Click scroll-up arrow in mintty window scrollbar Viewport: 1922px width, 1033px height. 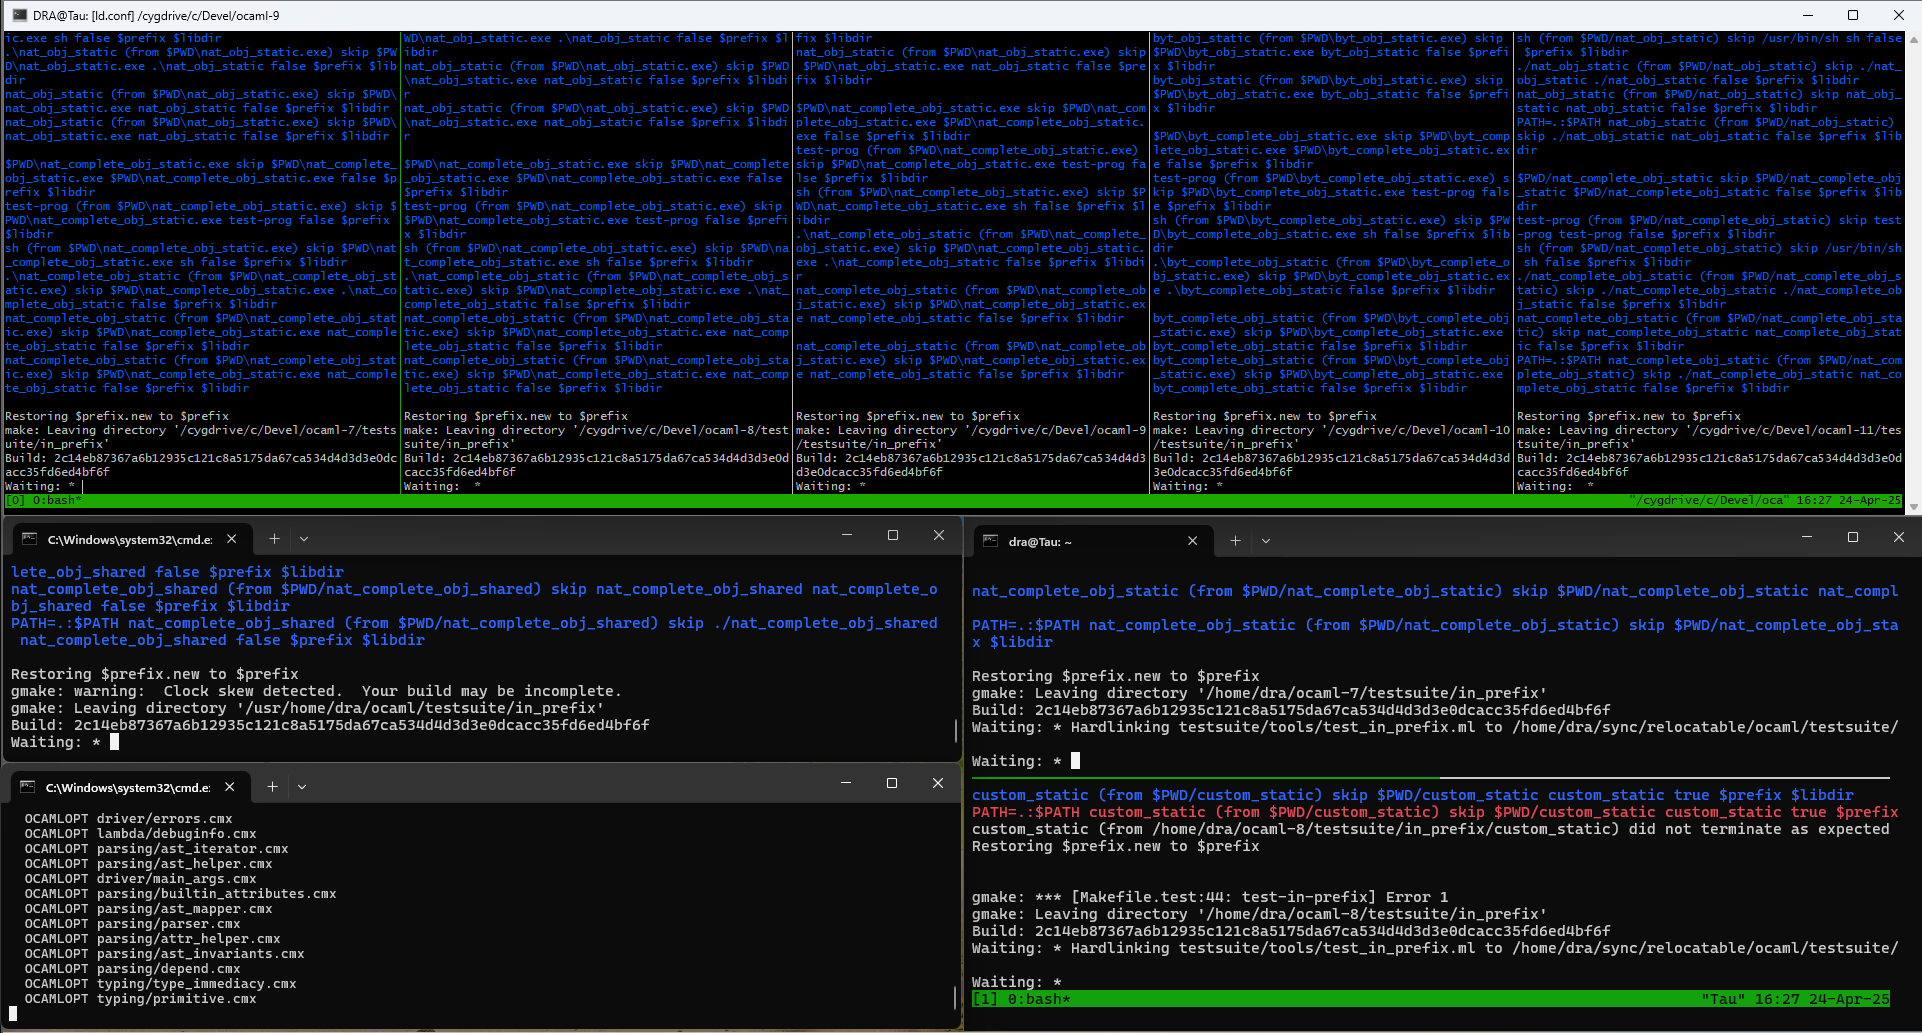(x=1913, y=40)
